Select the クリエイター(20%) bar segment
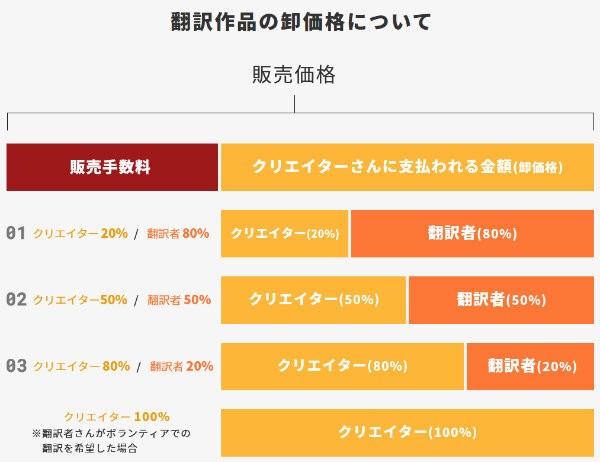Image resolution: width=600 pixels, height=462 pixels. [285, 233]
